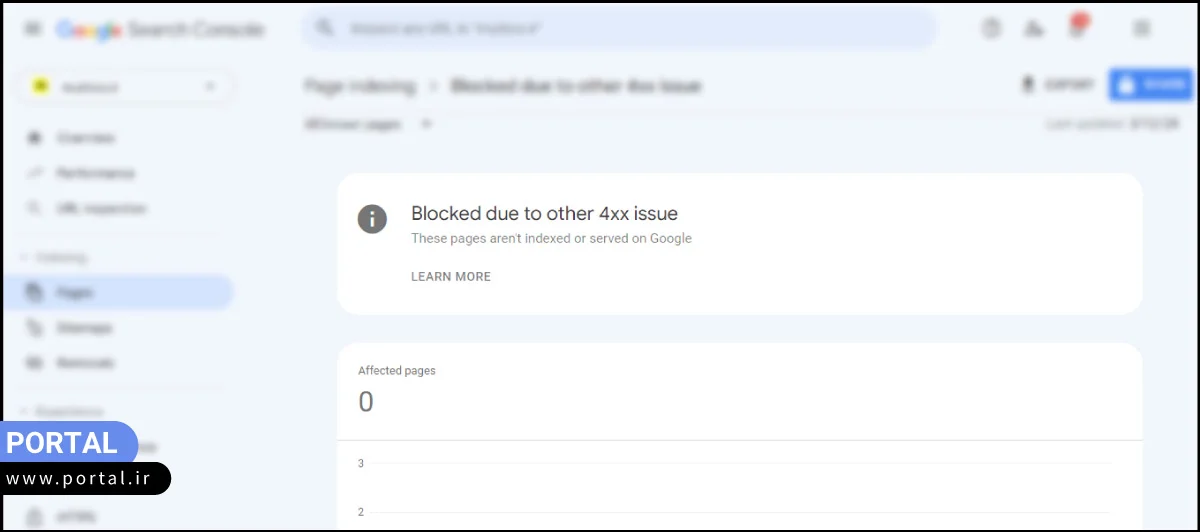
Task: Click the blue Share button
Action: pyautogui.click(x=1152, y=85)
